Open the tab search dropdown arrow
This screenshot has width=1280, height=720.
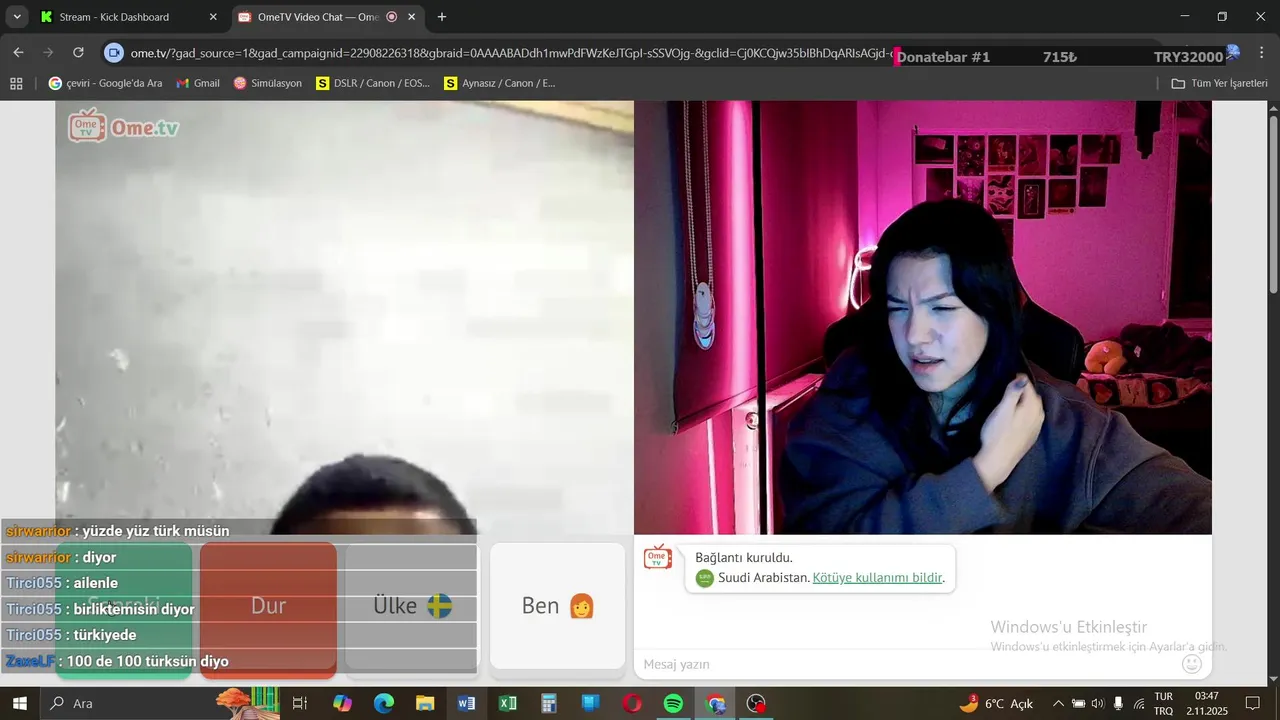click(17, 17)
